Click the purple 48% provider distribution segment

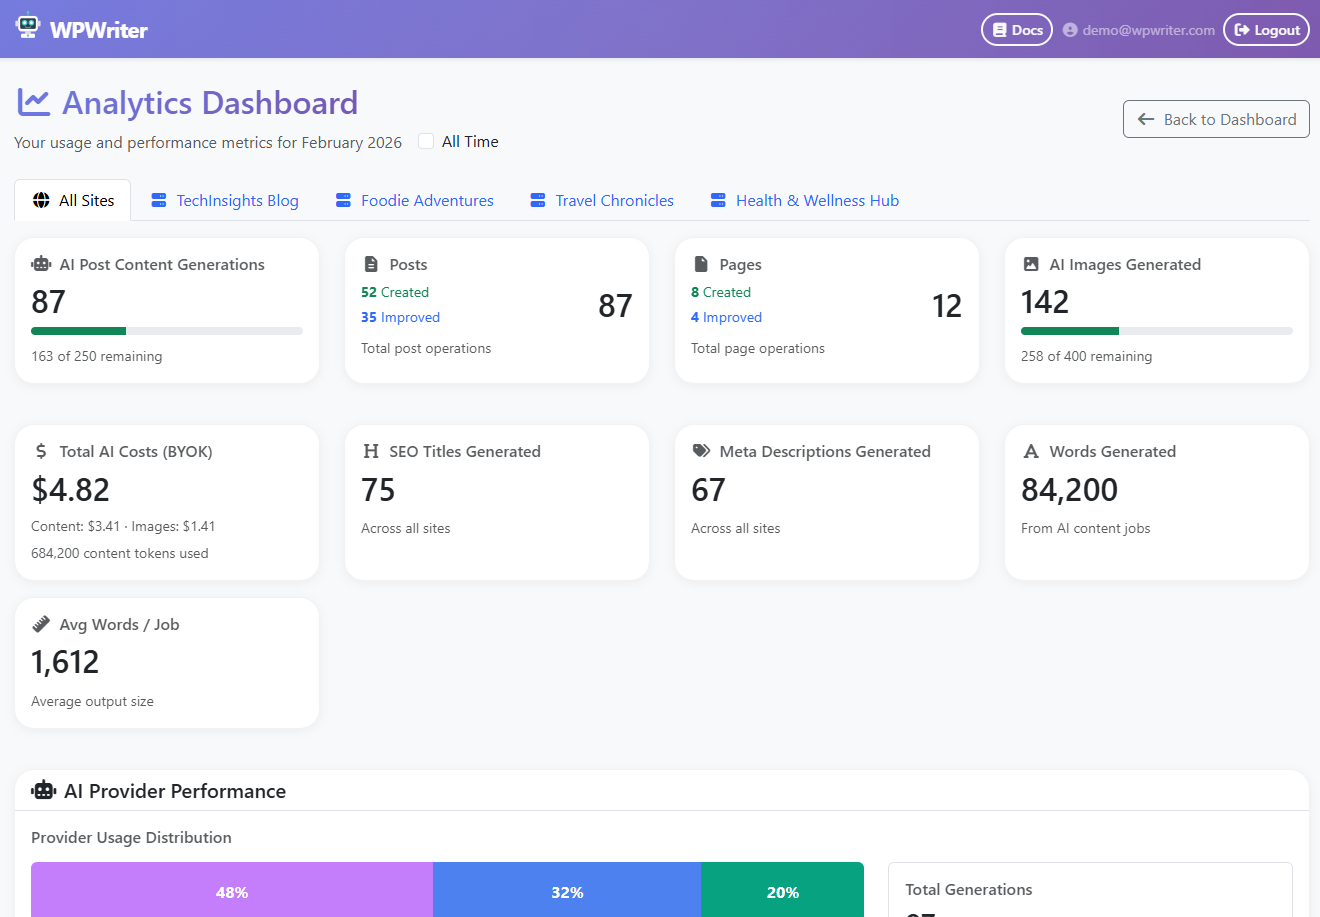tap(232, 890)
